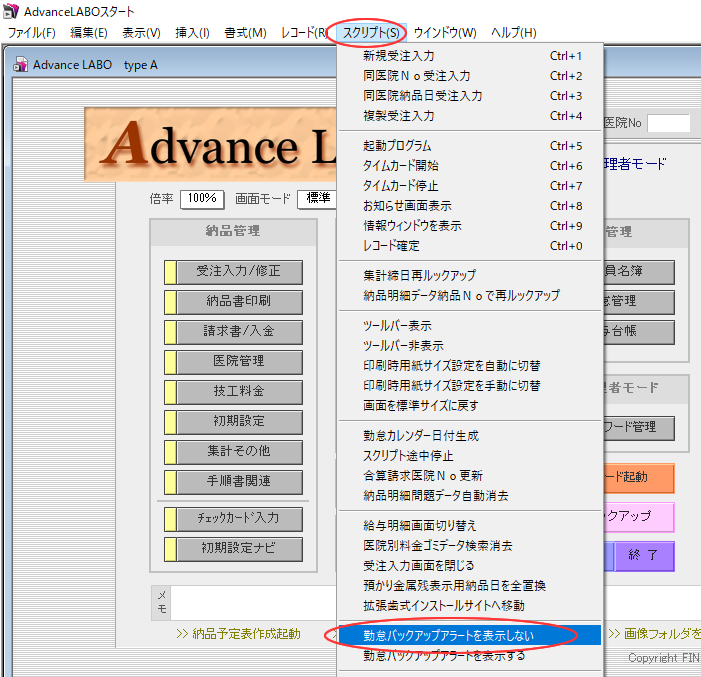Screen dimensions: 701x677
Task: Choose 画面を標準サイズに戻す menu item
Action: pyautogui.click(x=469, y=406)
